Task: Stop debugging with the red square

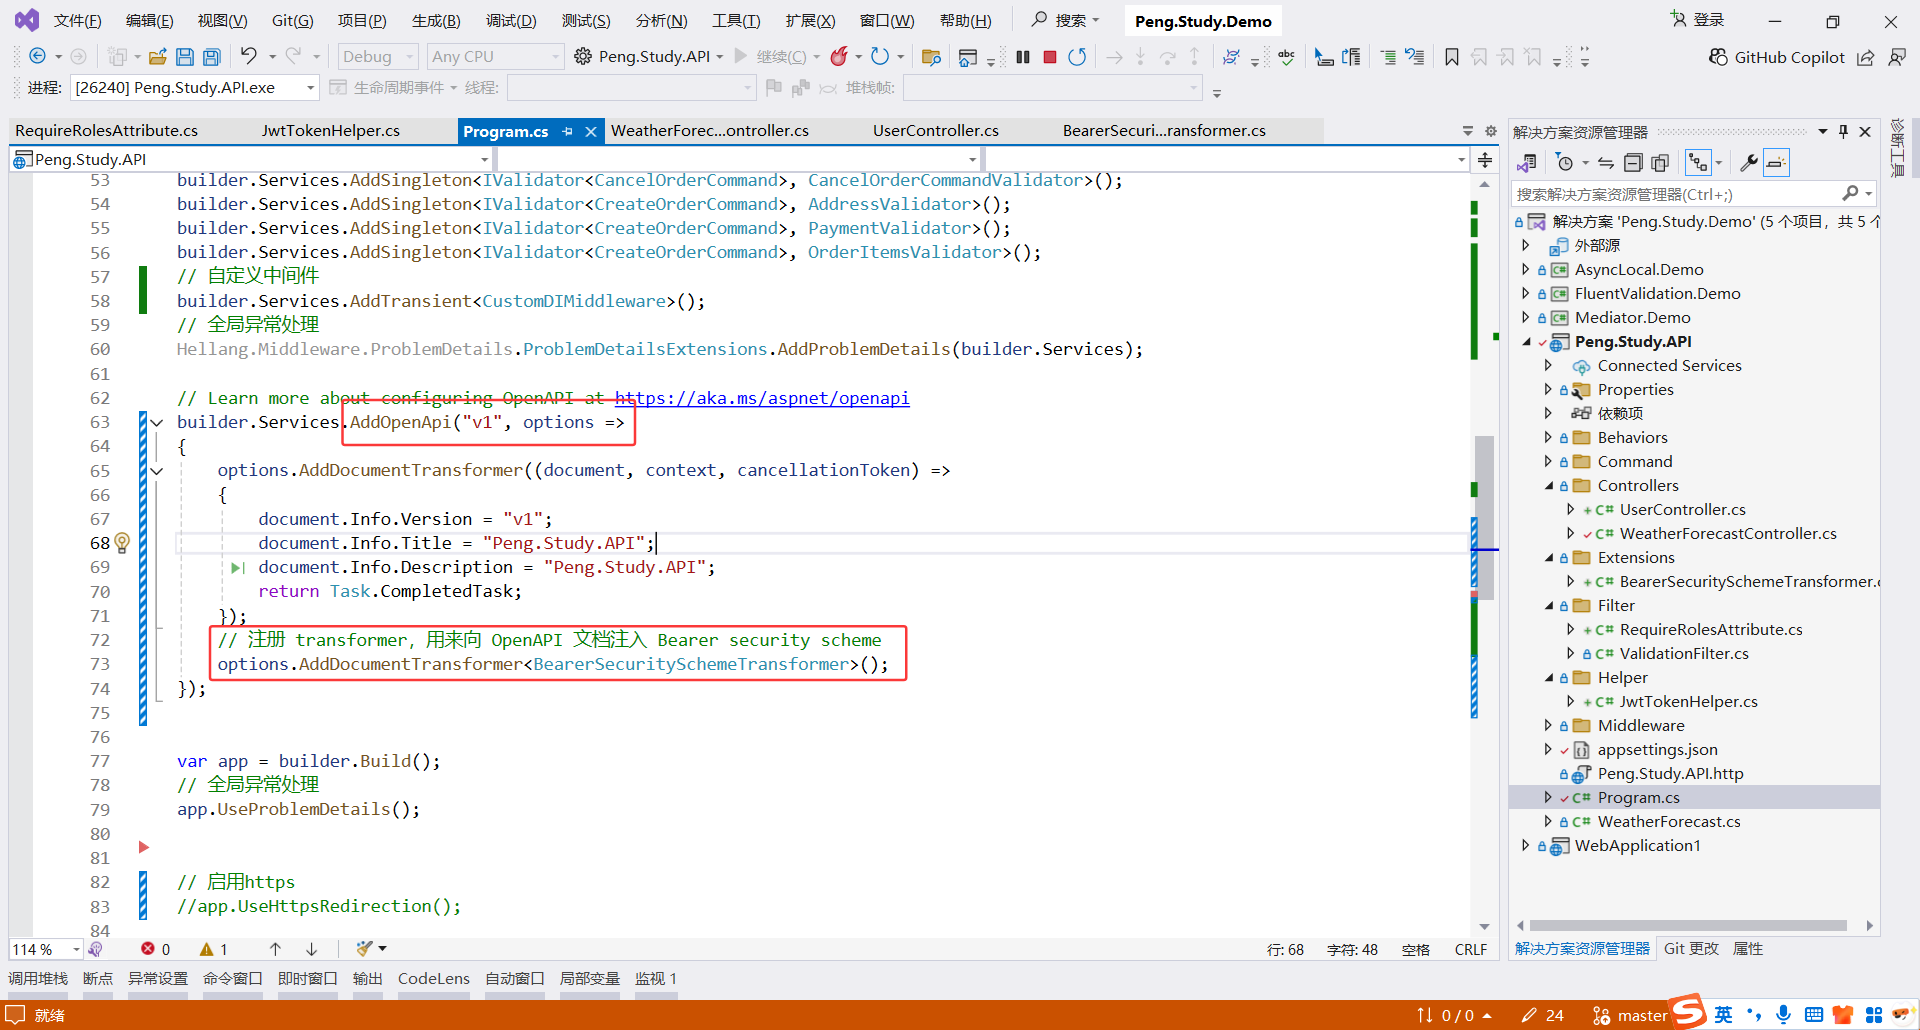Action: coord(1050,57)
